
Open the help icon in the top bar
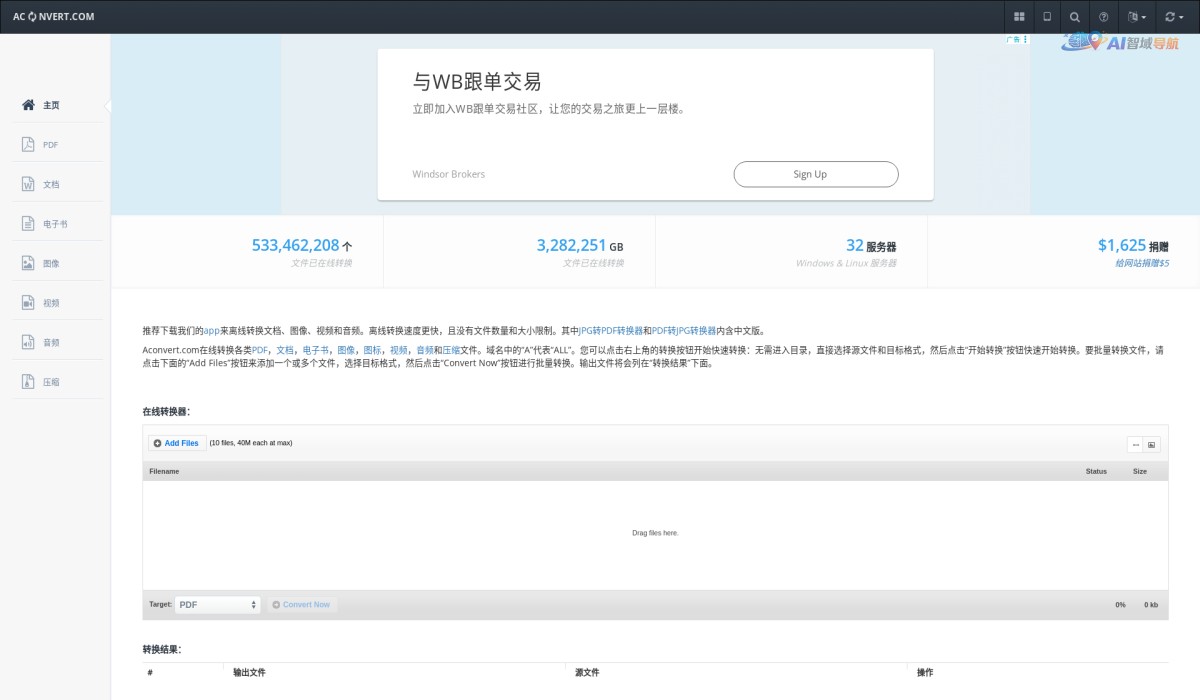(1104, 16)
